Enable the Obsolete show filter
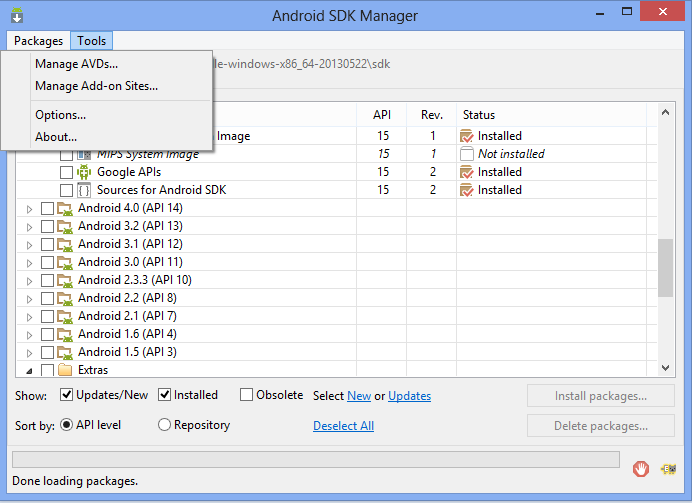 tap(246, 395)
